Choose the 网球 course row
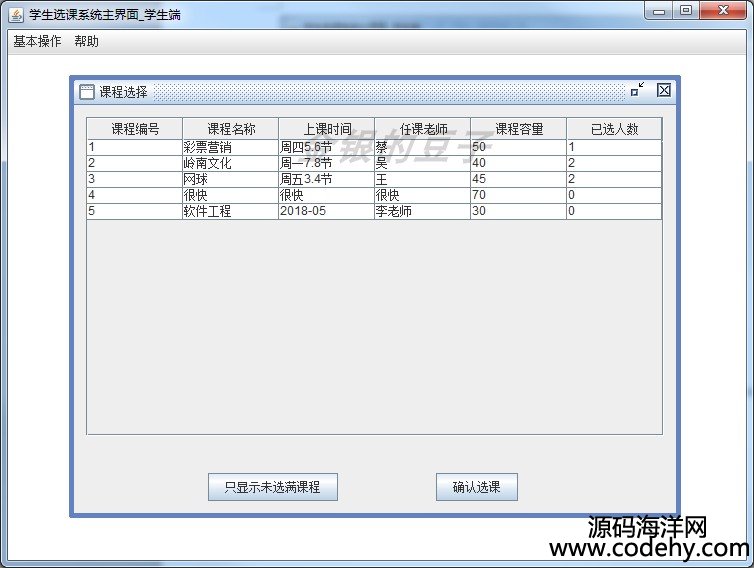This screenshot has width=754, height=568. (x=230, y=179)
